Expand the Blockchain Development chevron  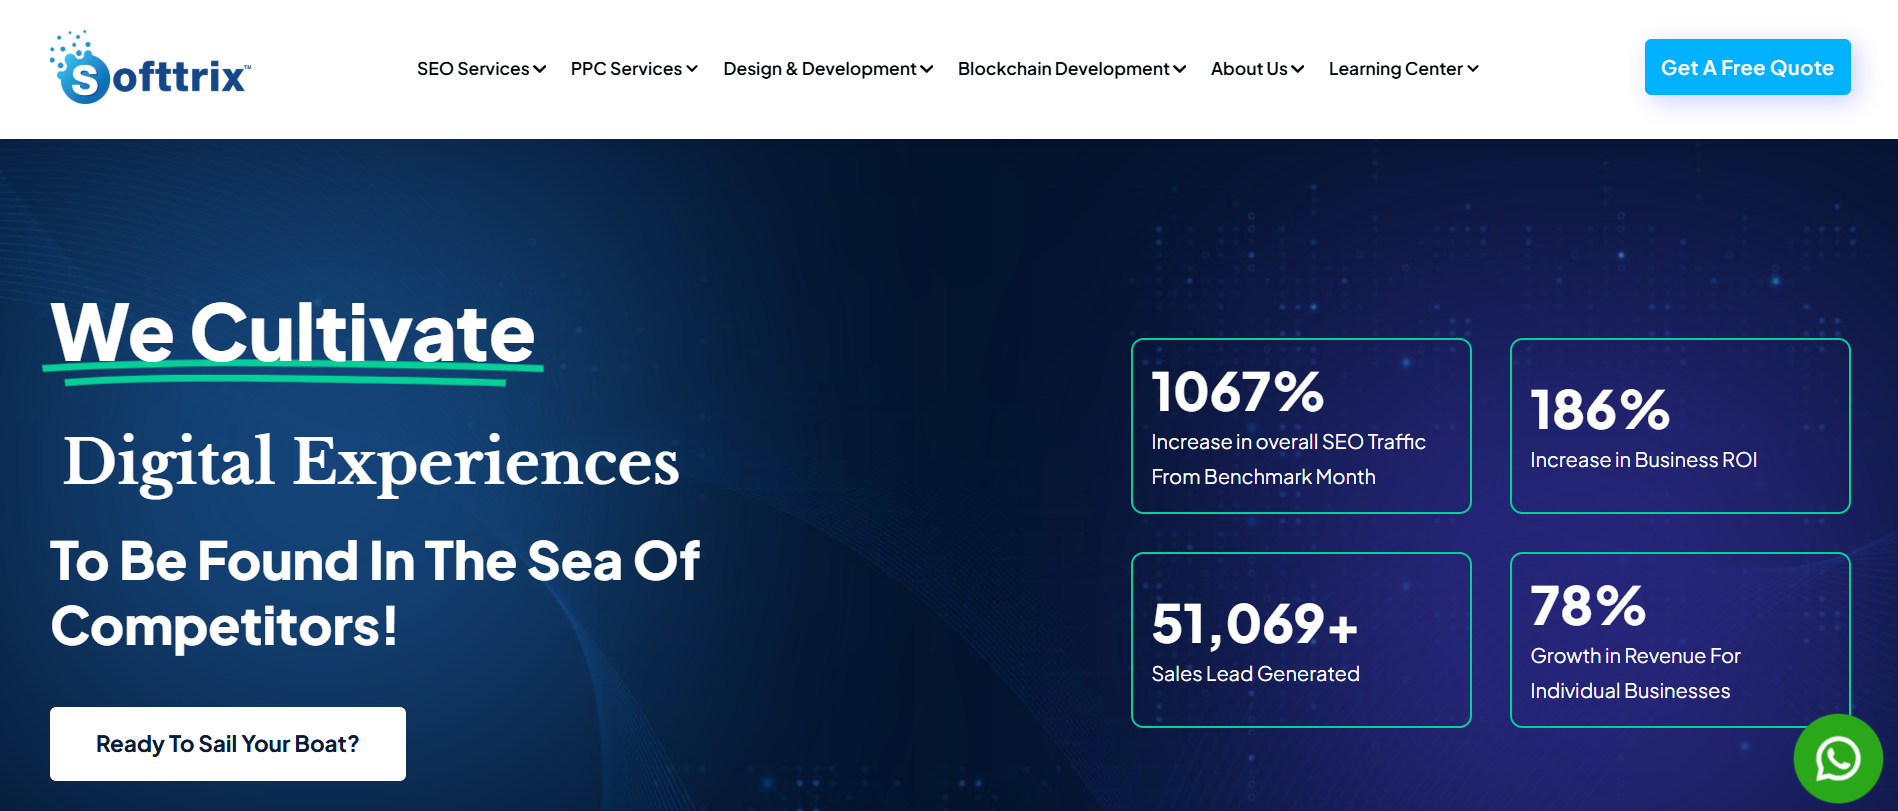[x=1180, y=69]
